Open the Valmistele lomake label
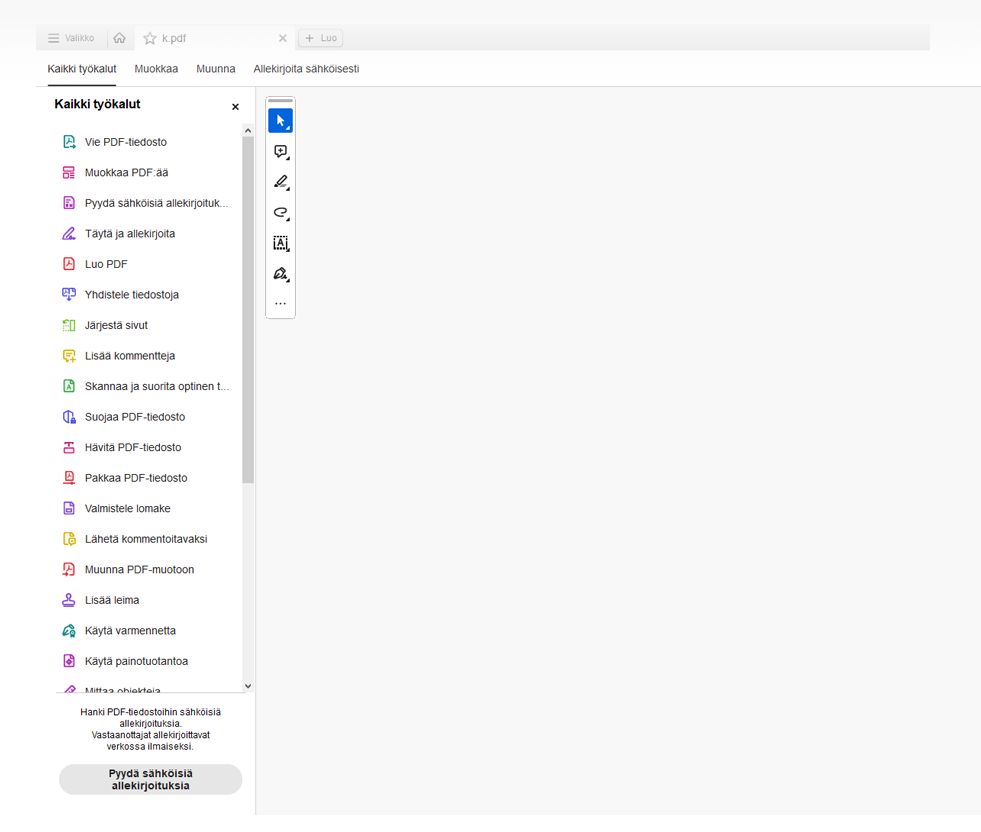Image resolution: width=981 pixels, height=832 pixels. (x=128, y=509)
